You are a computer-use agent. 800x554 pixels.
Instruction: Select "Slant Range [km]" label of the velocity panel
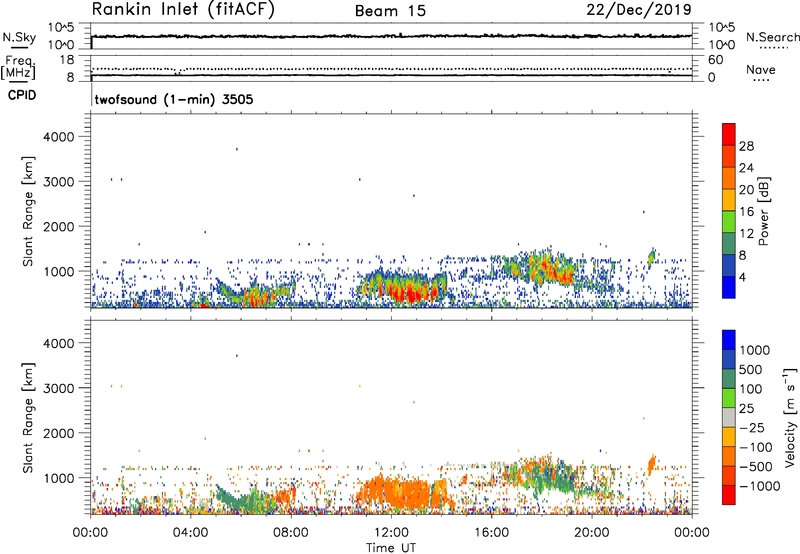pyautogui.click(x=28, y=418)
